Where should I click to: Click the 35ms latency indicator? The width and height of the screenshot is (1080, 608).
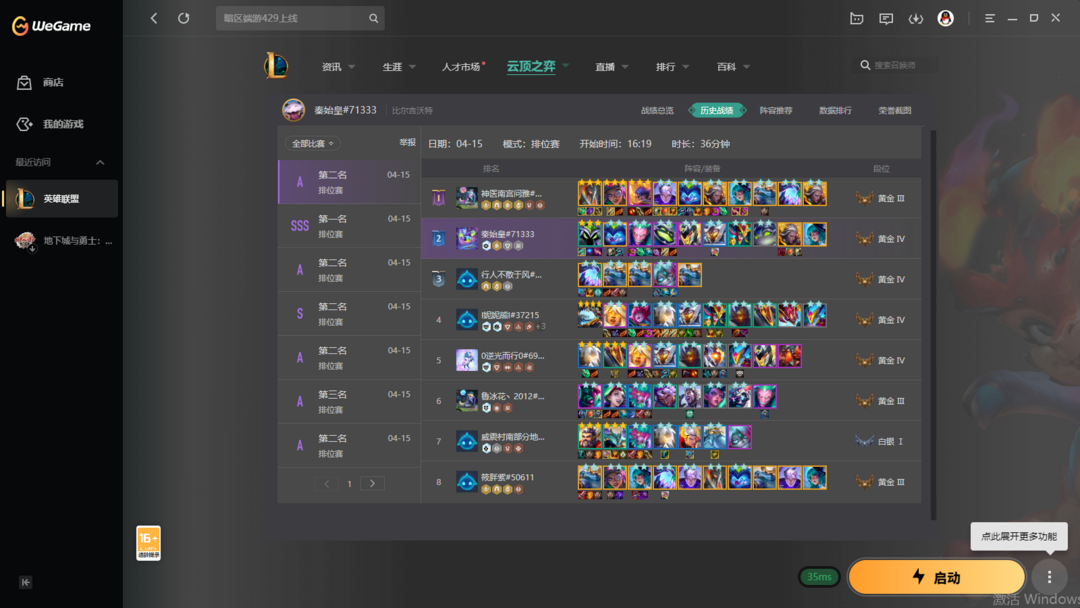point(819,577)
